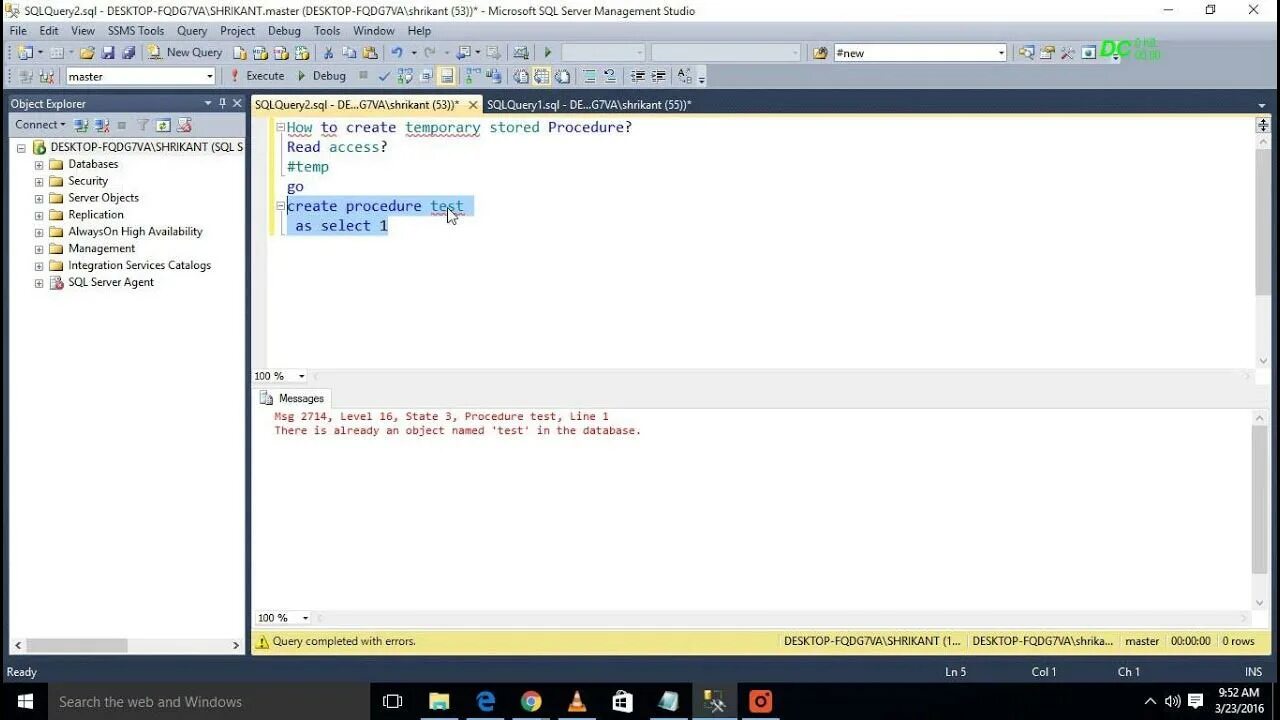Collapse the DESKTOP-FQDG7VA\SHRIKANT server node
This screenshot has width=1280, height=720.
pos(21,147)
